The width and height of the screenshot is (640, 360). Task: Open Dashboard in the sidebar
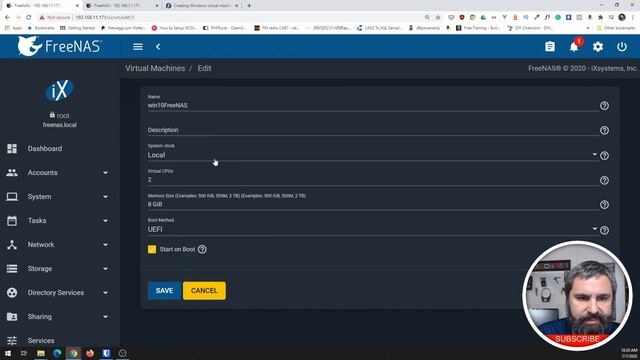(45, 149)
